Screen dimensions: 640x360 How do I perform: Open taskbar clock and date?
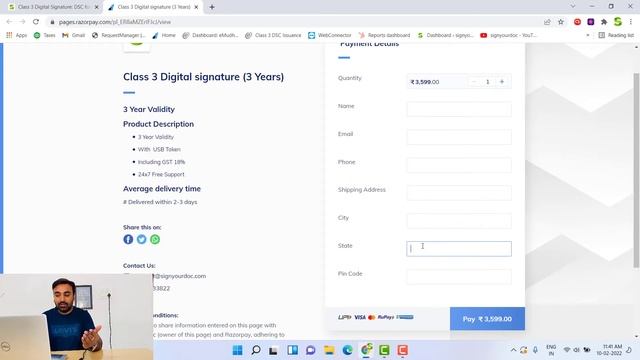pyautogui.click(x=609, y=350)
